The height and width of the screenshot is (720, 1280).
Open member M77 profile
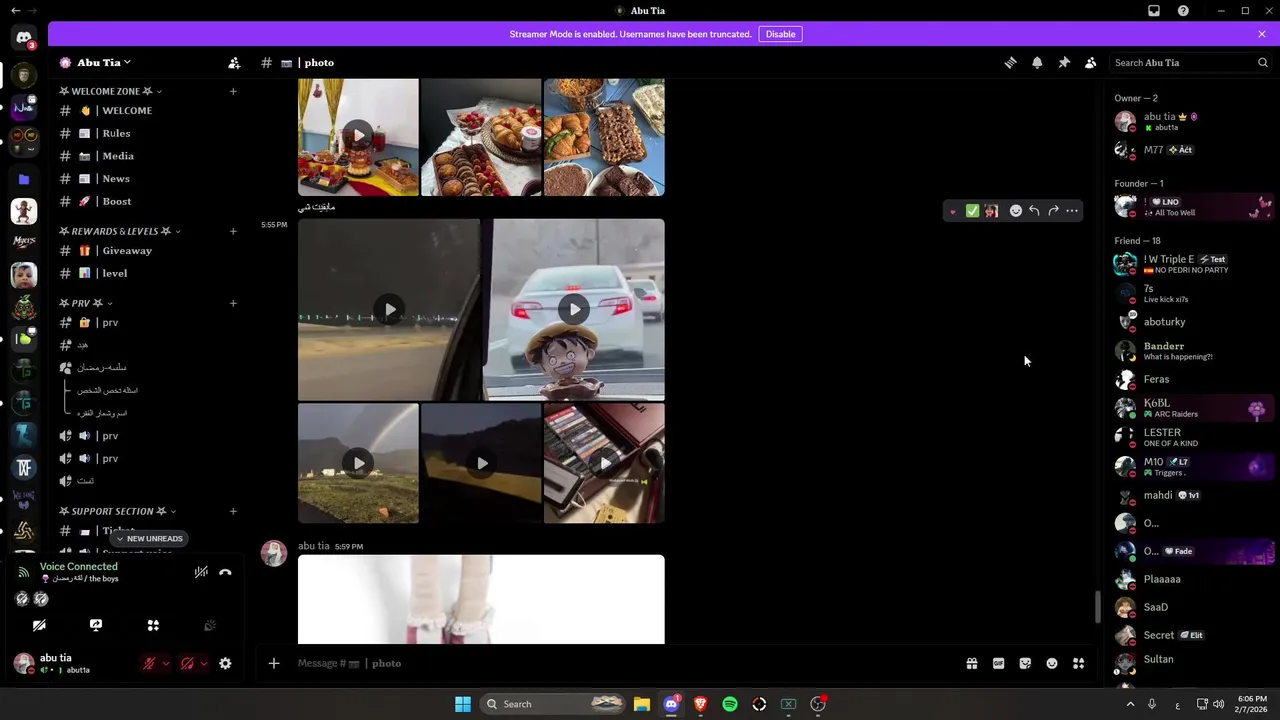tap(1190, 150)
